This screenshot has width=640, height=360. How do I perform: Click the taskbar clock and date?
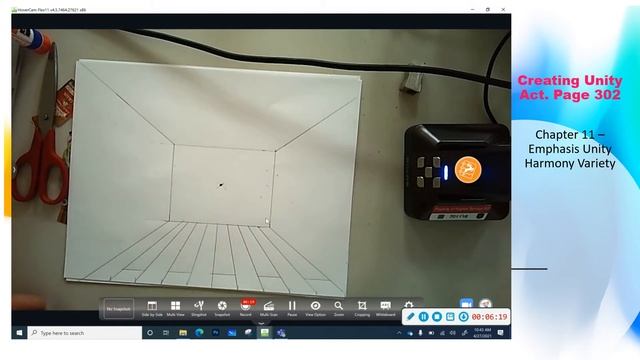pos(482,333)
